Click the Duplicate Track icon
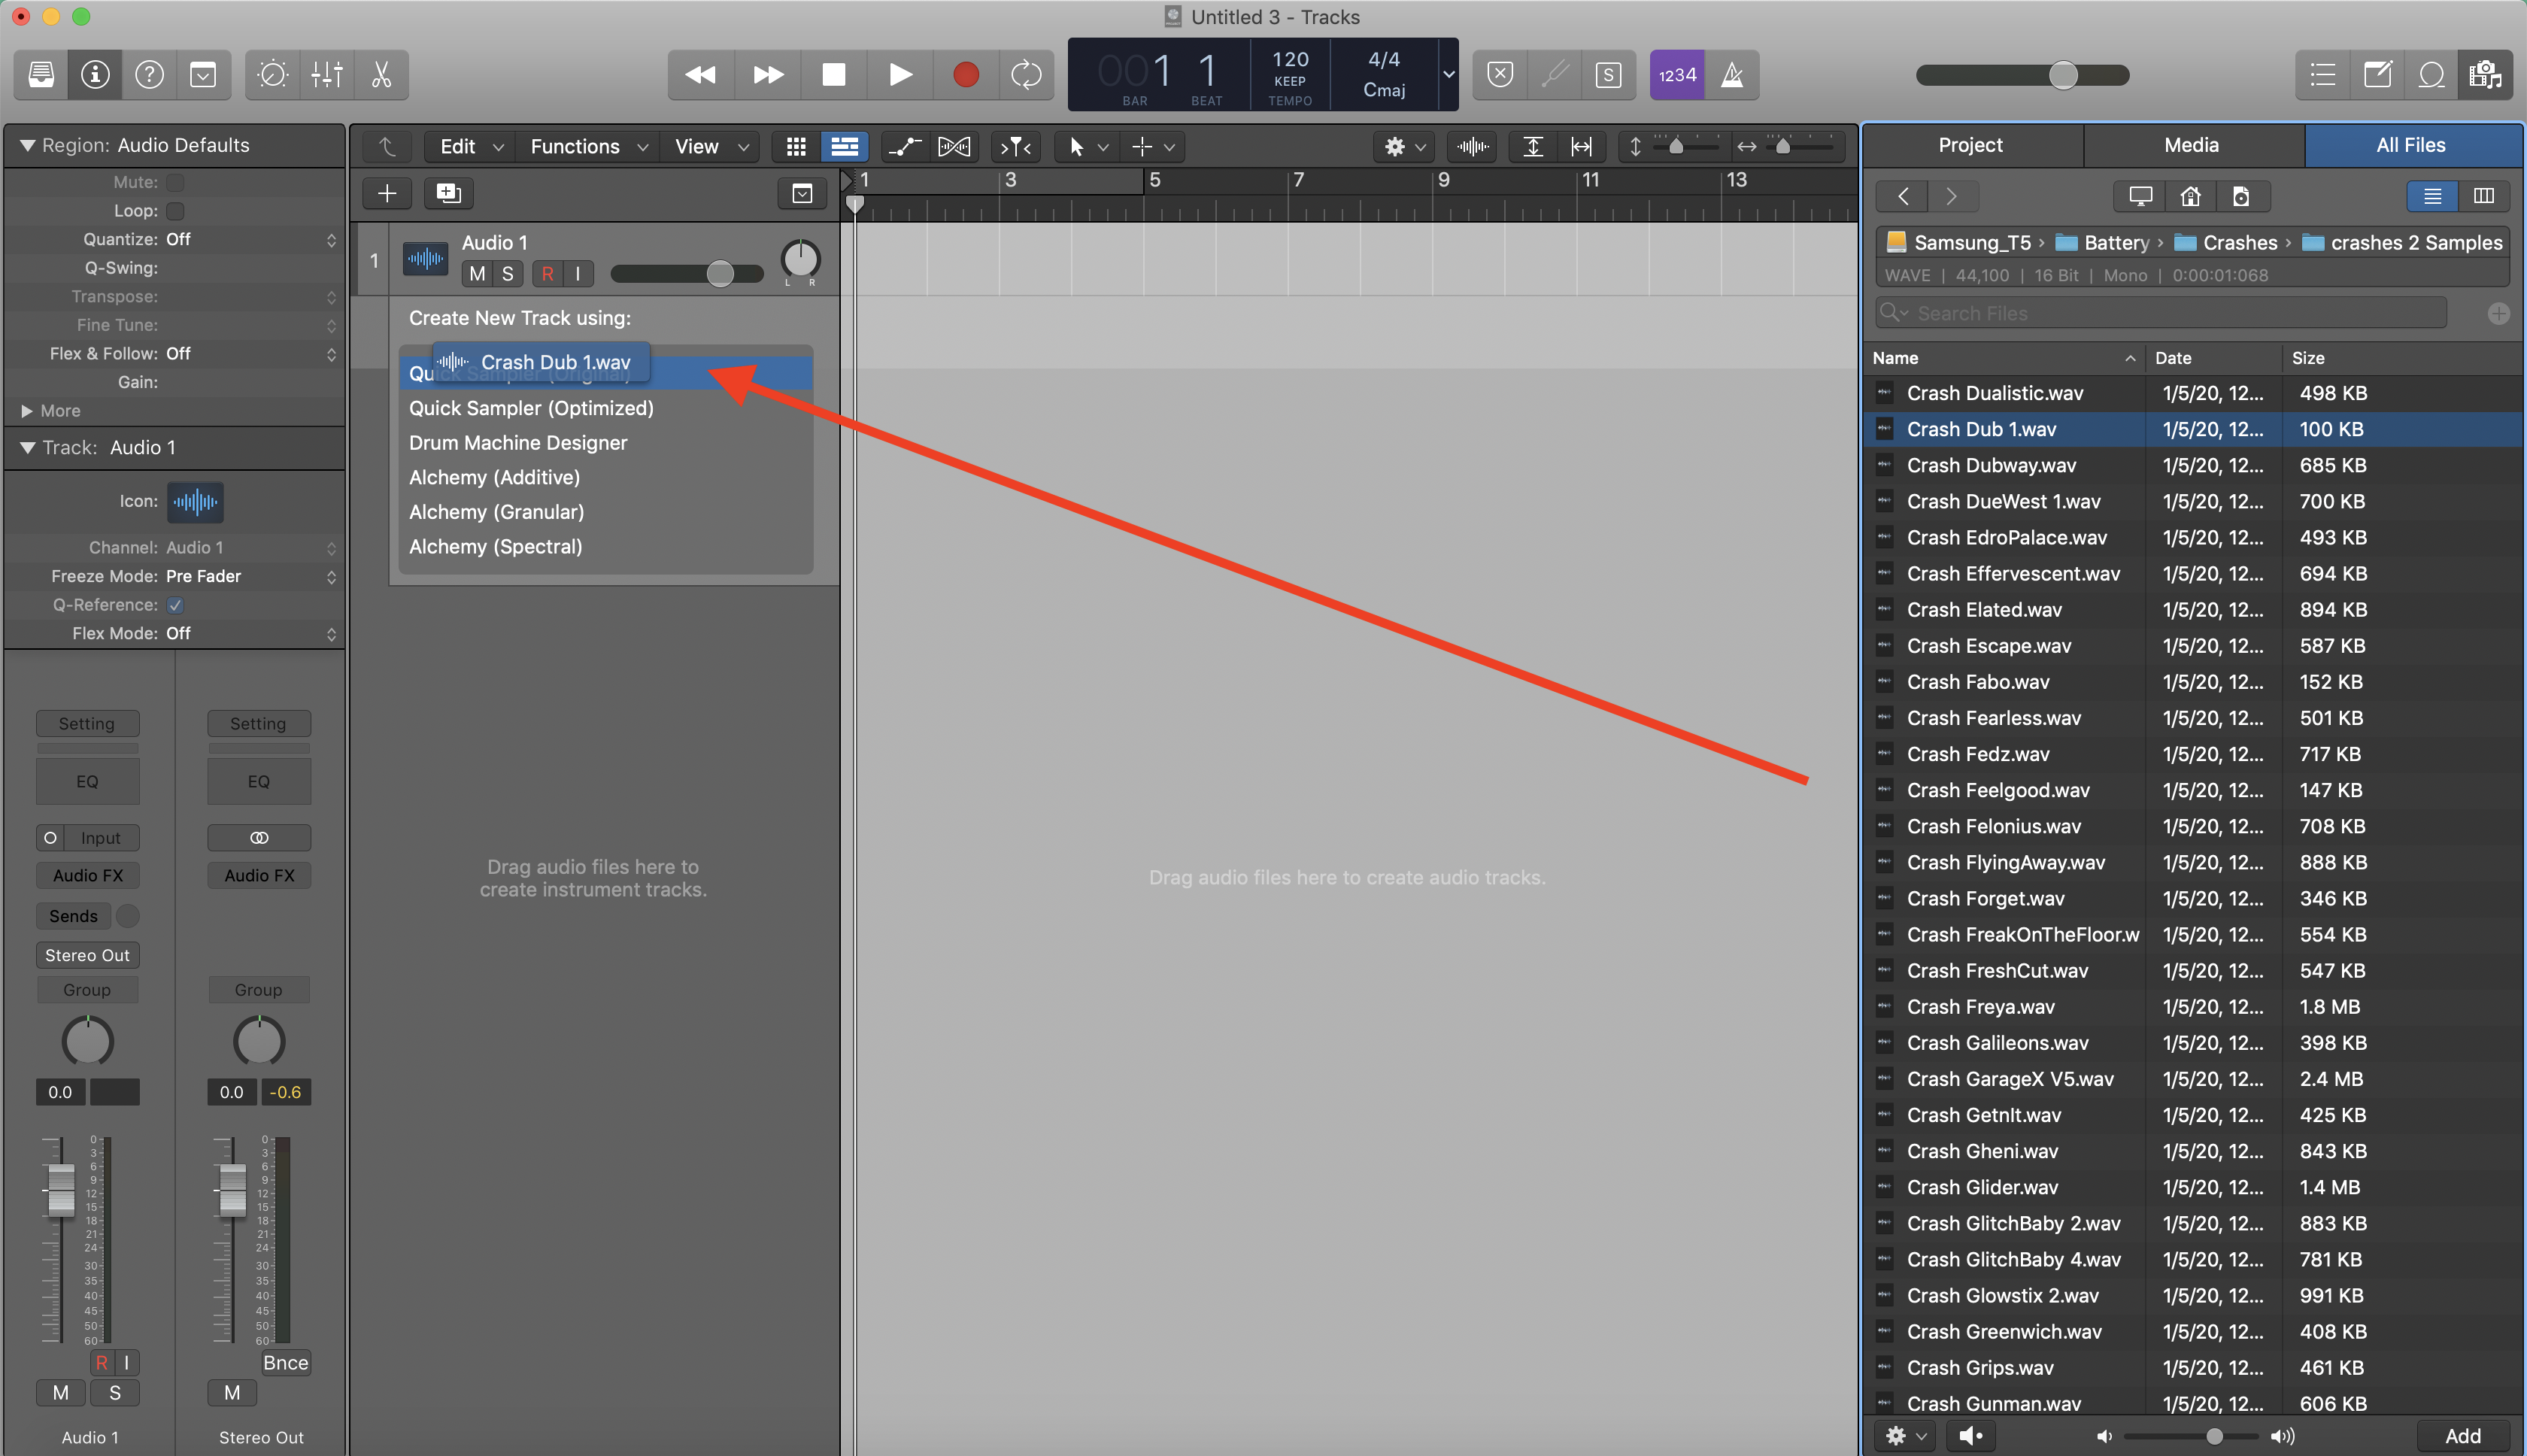 click(x=448, y=193)
